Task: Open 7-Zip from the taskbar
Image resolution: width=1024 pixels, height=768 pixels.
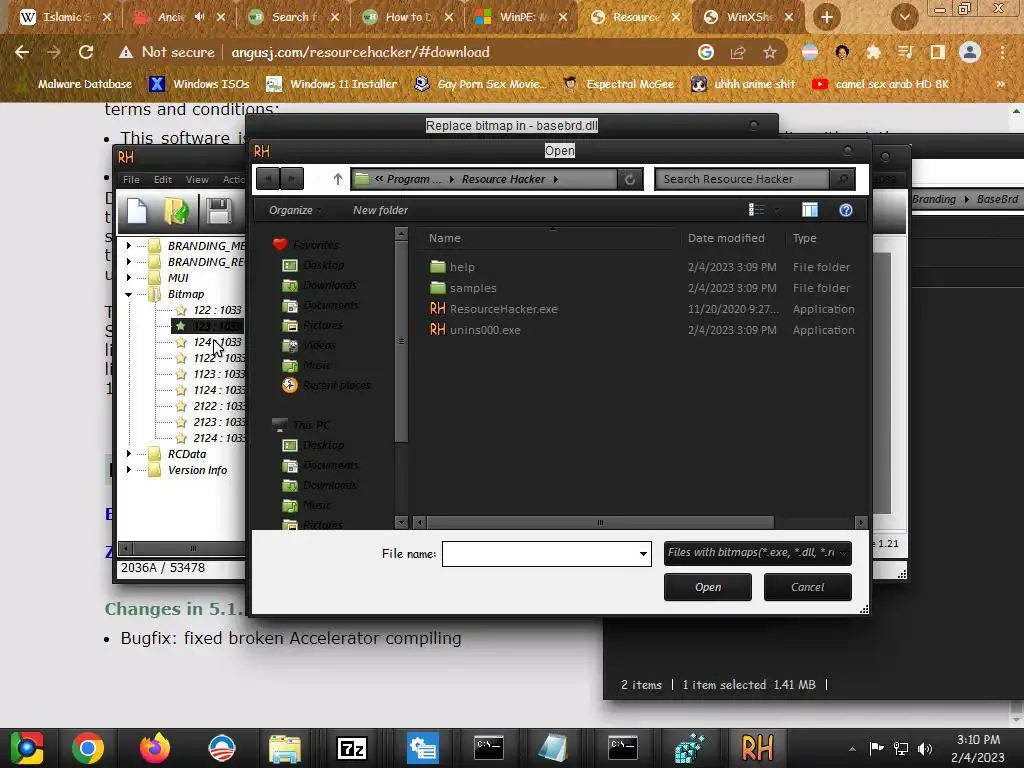Action: point(352,748)
